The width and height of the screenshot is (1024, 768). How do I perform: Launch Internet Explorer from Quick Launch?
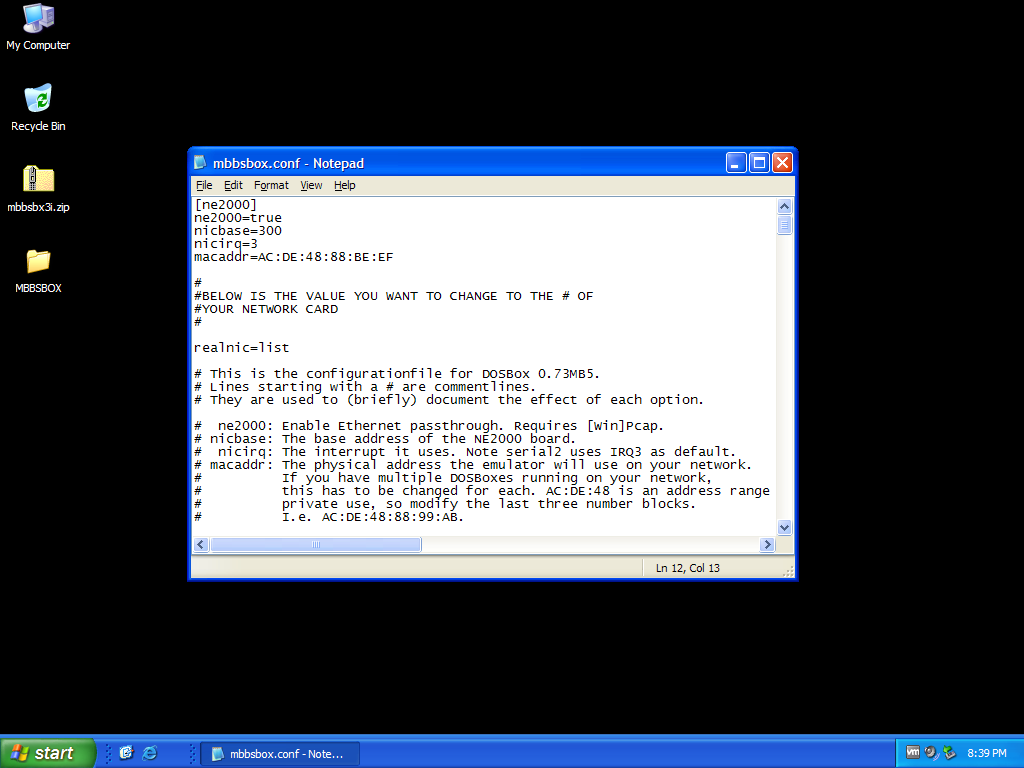click(x=150, y=753)
